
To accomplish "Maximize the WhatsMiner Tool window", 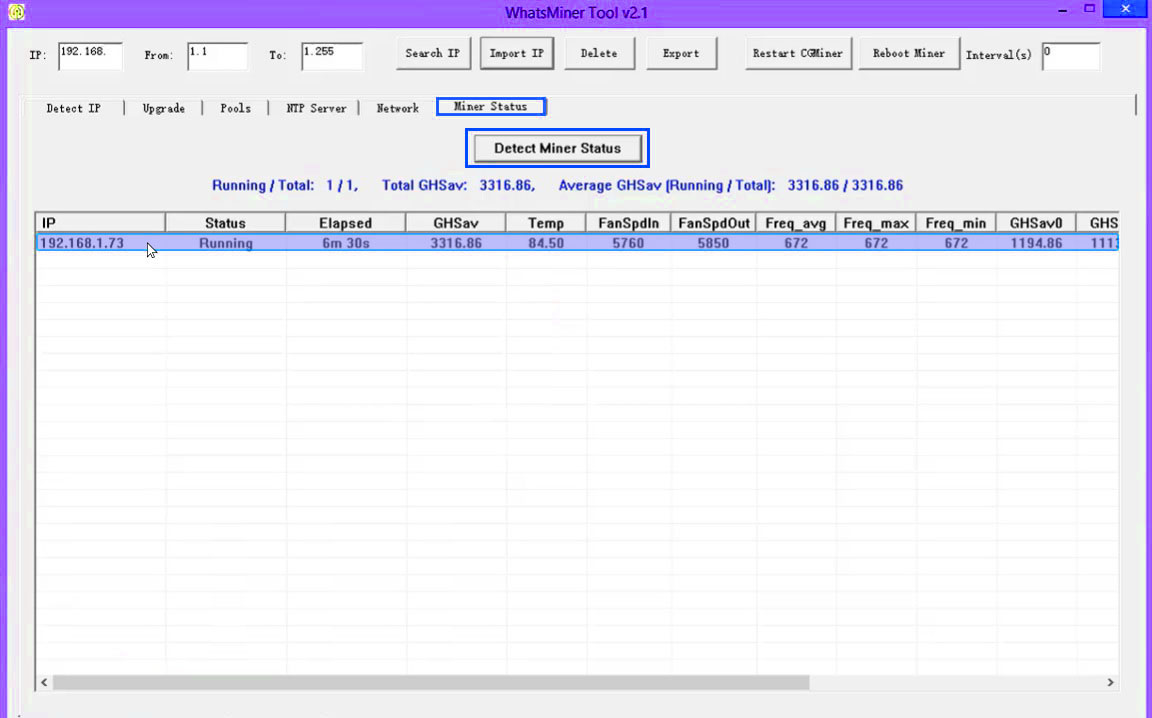I will pos(1090,9).
